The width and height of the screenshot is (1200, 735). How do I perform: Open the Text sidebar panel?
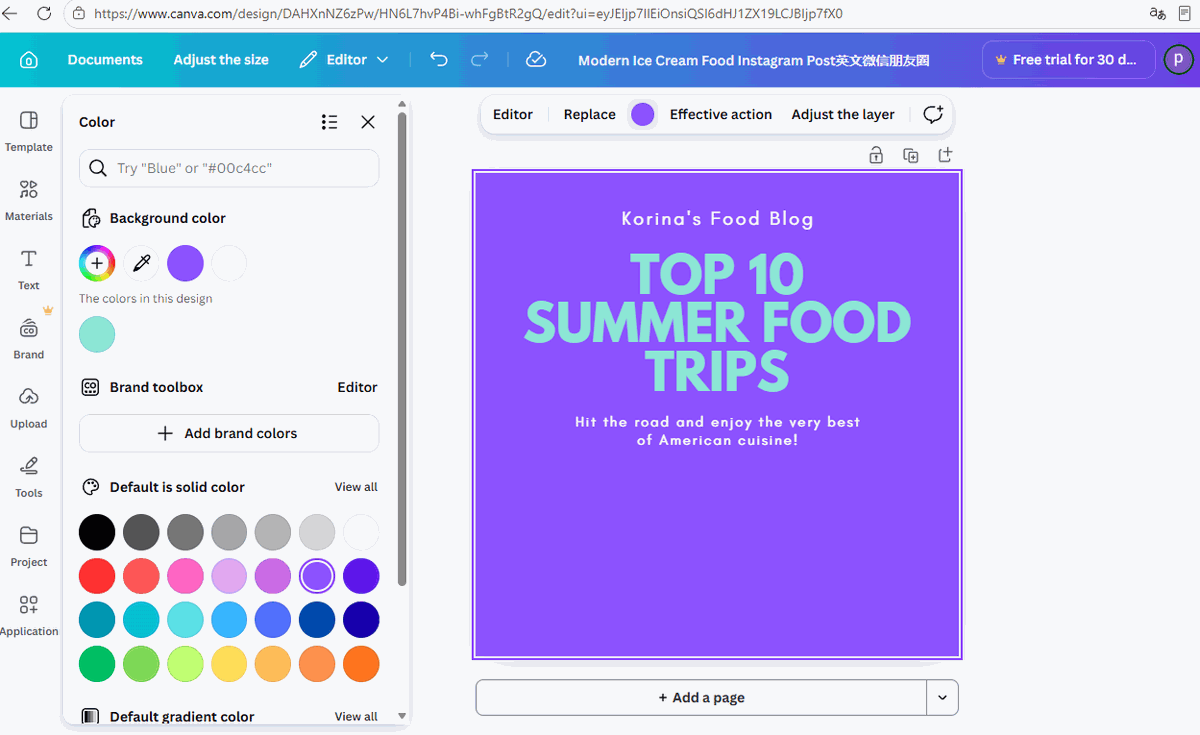coord(29,269)
